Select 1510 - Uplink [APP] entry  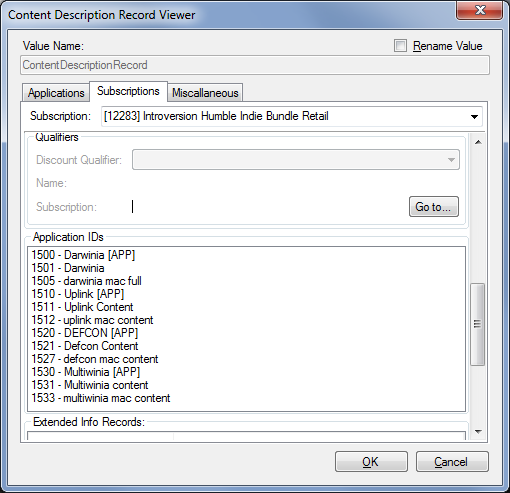(78, 294)
